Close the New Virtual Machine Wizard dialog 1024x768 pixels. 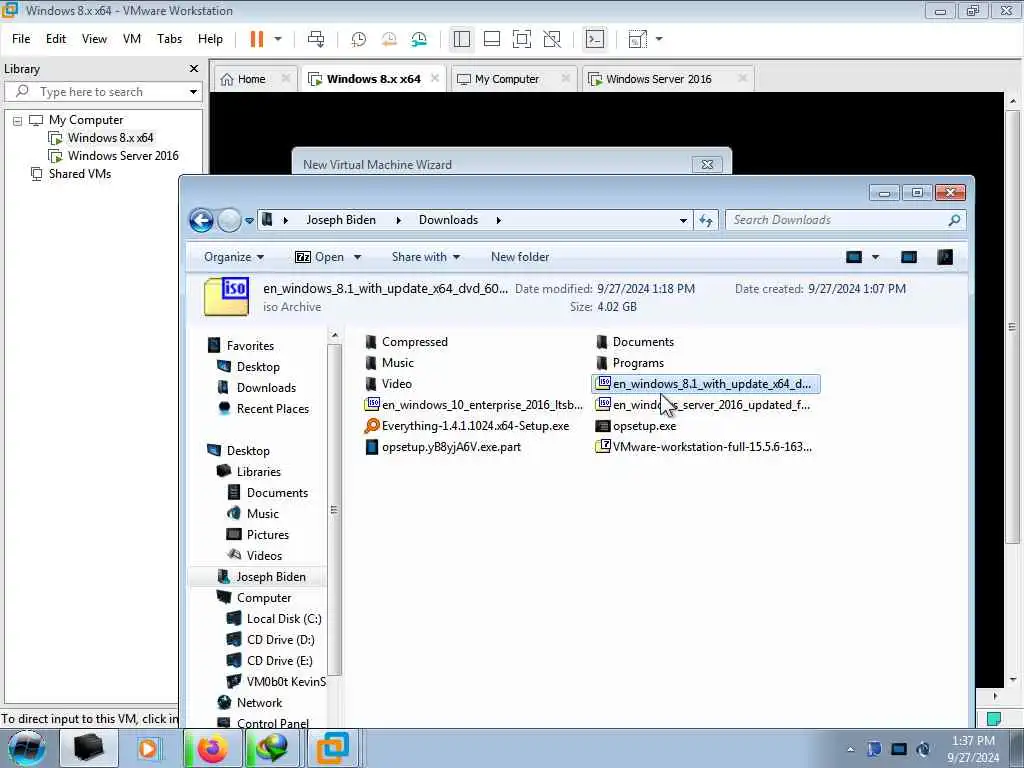tap(707, 165)
